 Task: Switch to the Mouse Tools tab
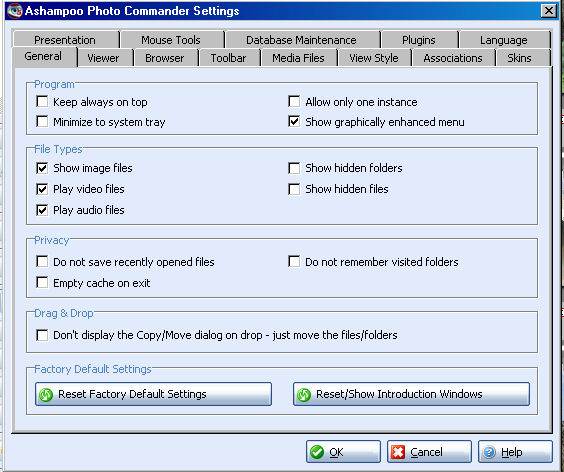click(172, 40)
